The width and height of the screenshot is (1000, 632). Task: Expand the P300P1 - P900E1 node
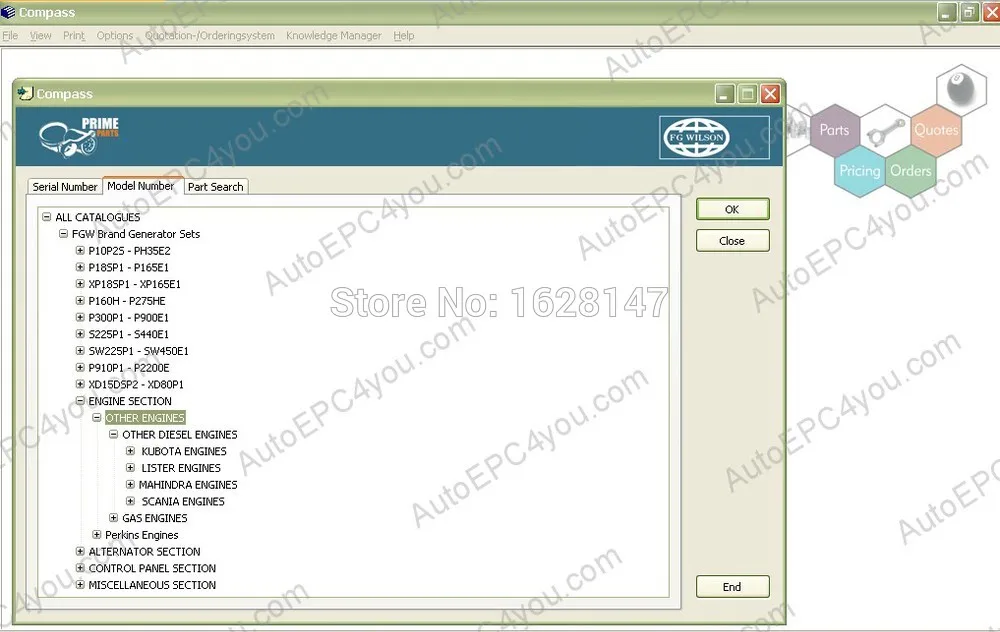tap(80, 317)
